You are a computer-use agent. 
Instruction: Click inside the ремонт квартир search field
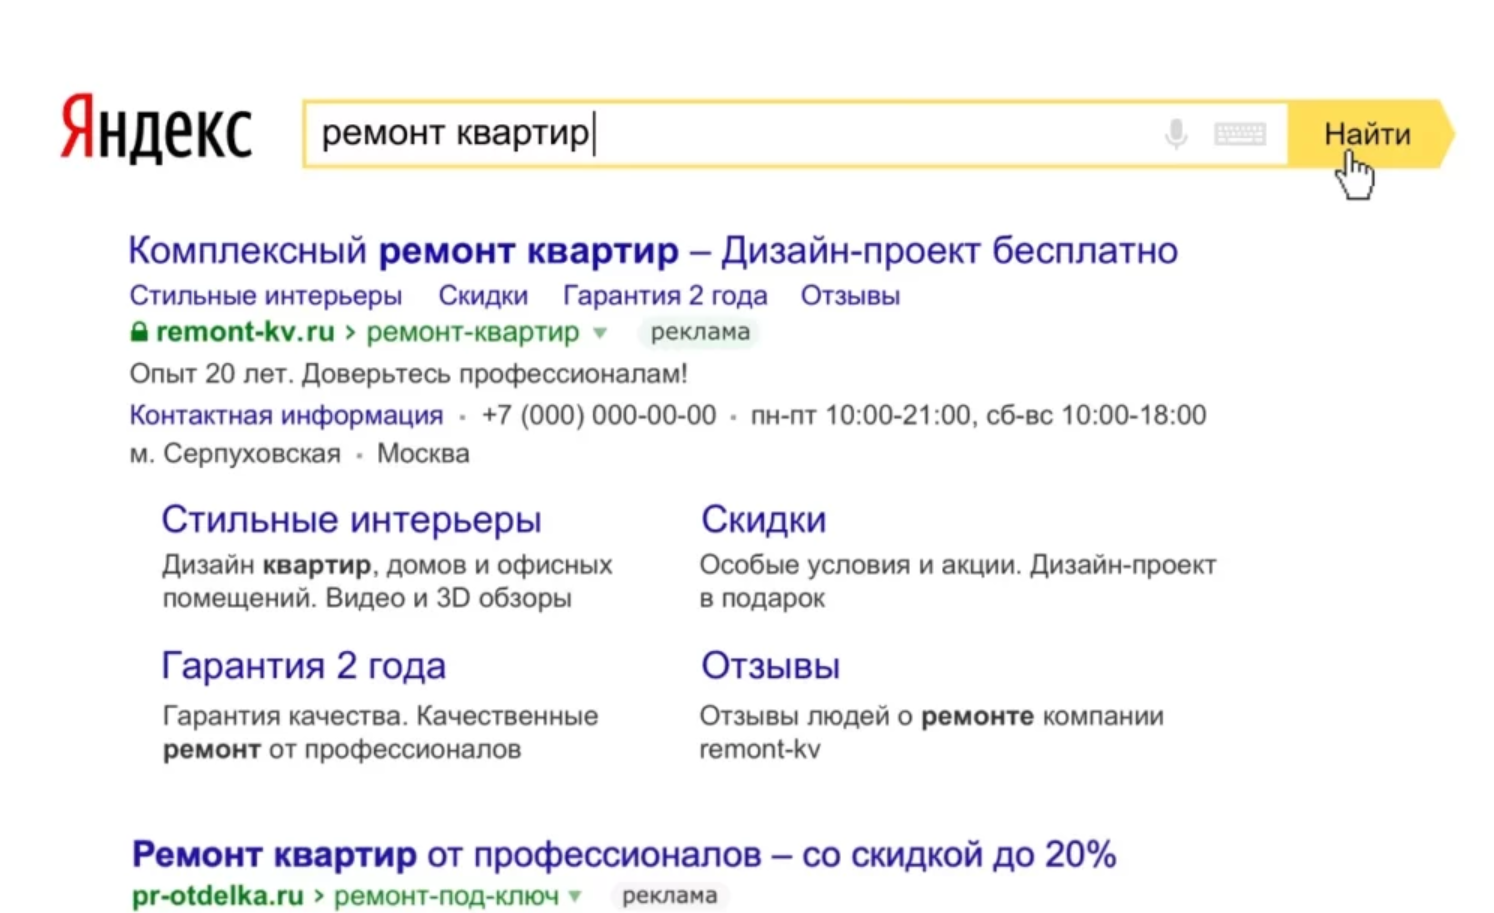pyautogui.click(x=735, y=133)
